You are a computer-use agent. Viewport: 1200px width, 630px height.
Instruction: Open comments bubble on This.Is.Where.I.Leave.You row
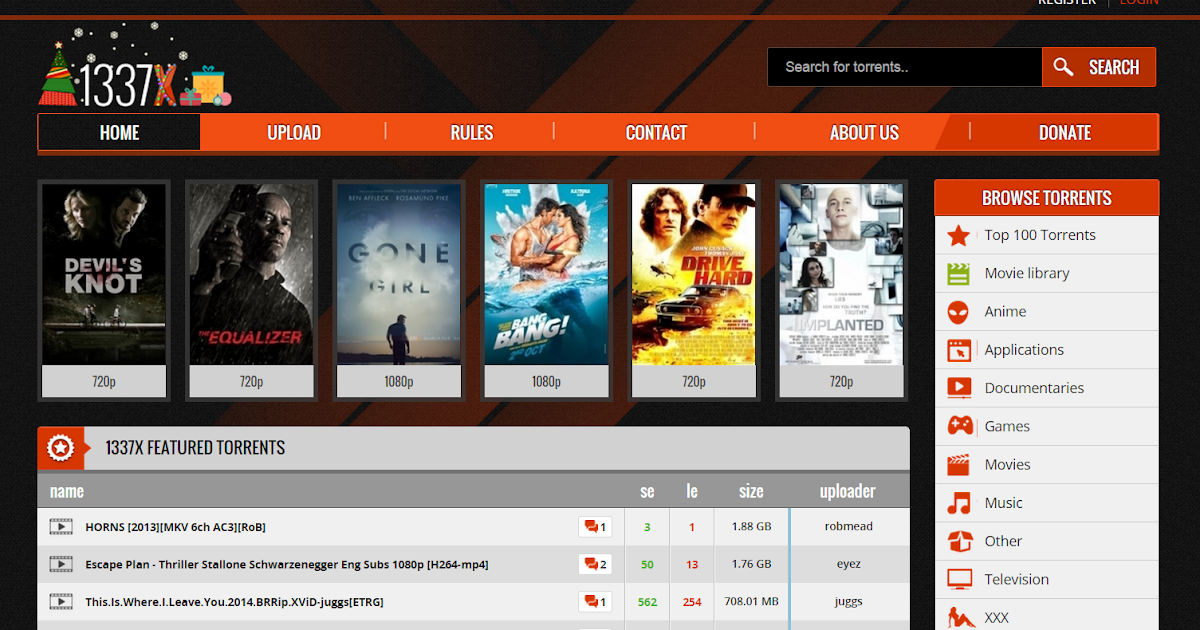595,602
